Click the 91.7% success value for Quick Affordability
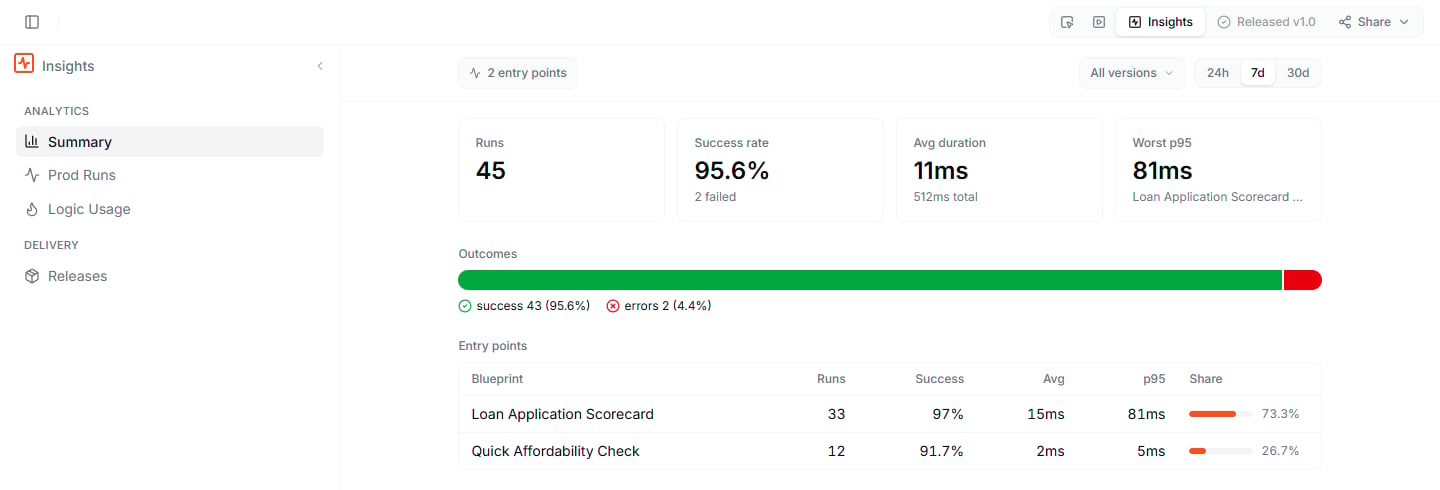Image resolution: width=1440 pixels, height=490 pixels. pos(941,451)
